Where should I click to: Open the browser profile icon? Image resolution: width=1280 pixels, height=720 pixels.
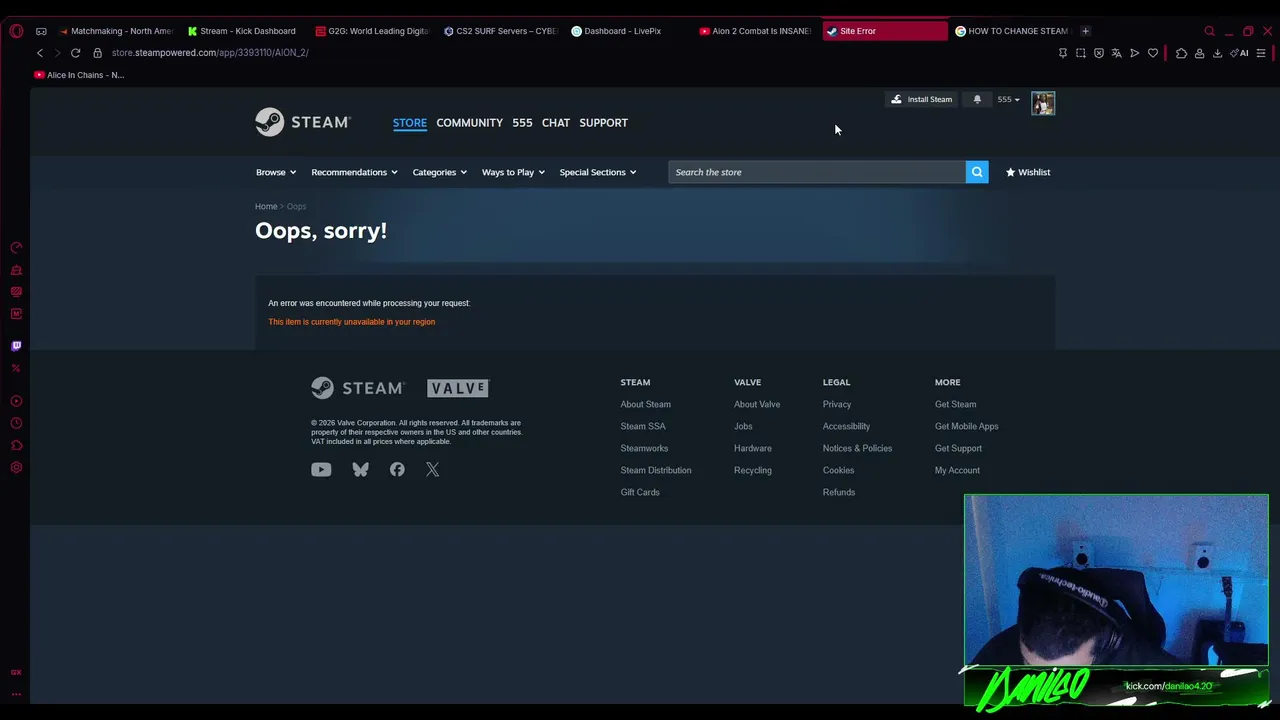click(1199, 53)
